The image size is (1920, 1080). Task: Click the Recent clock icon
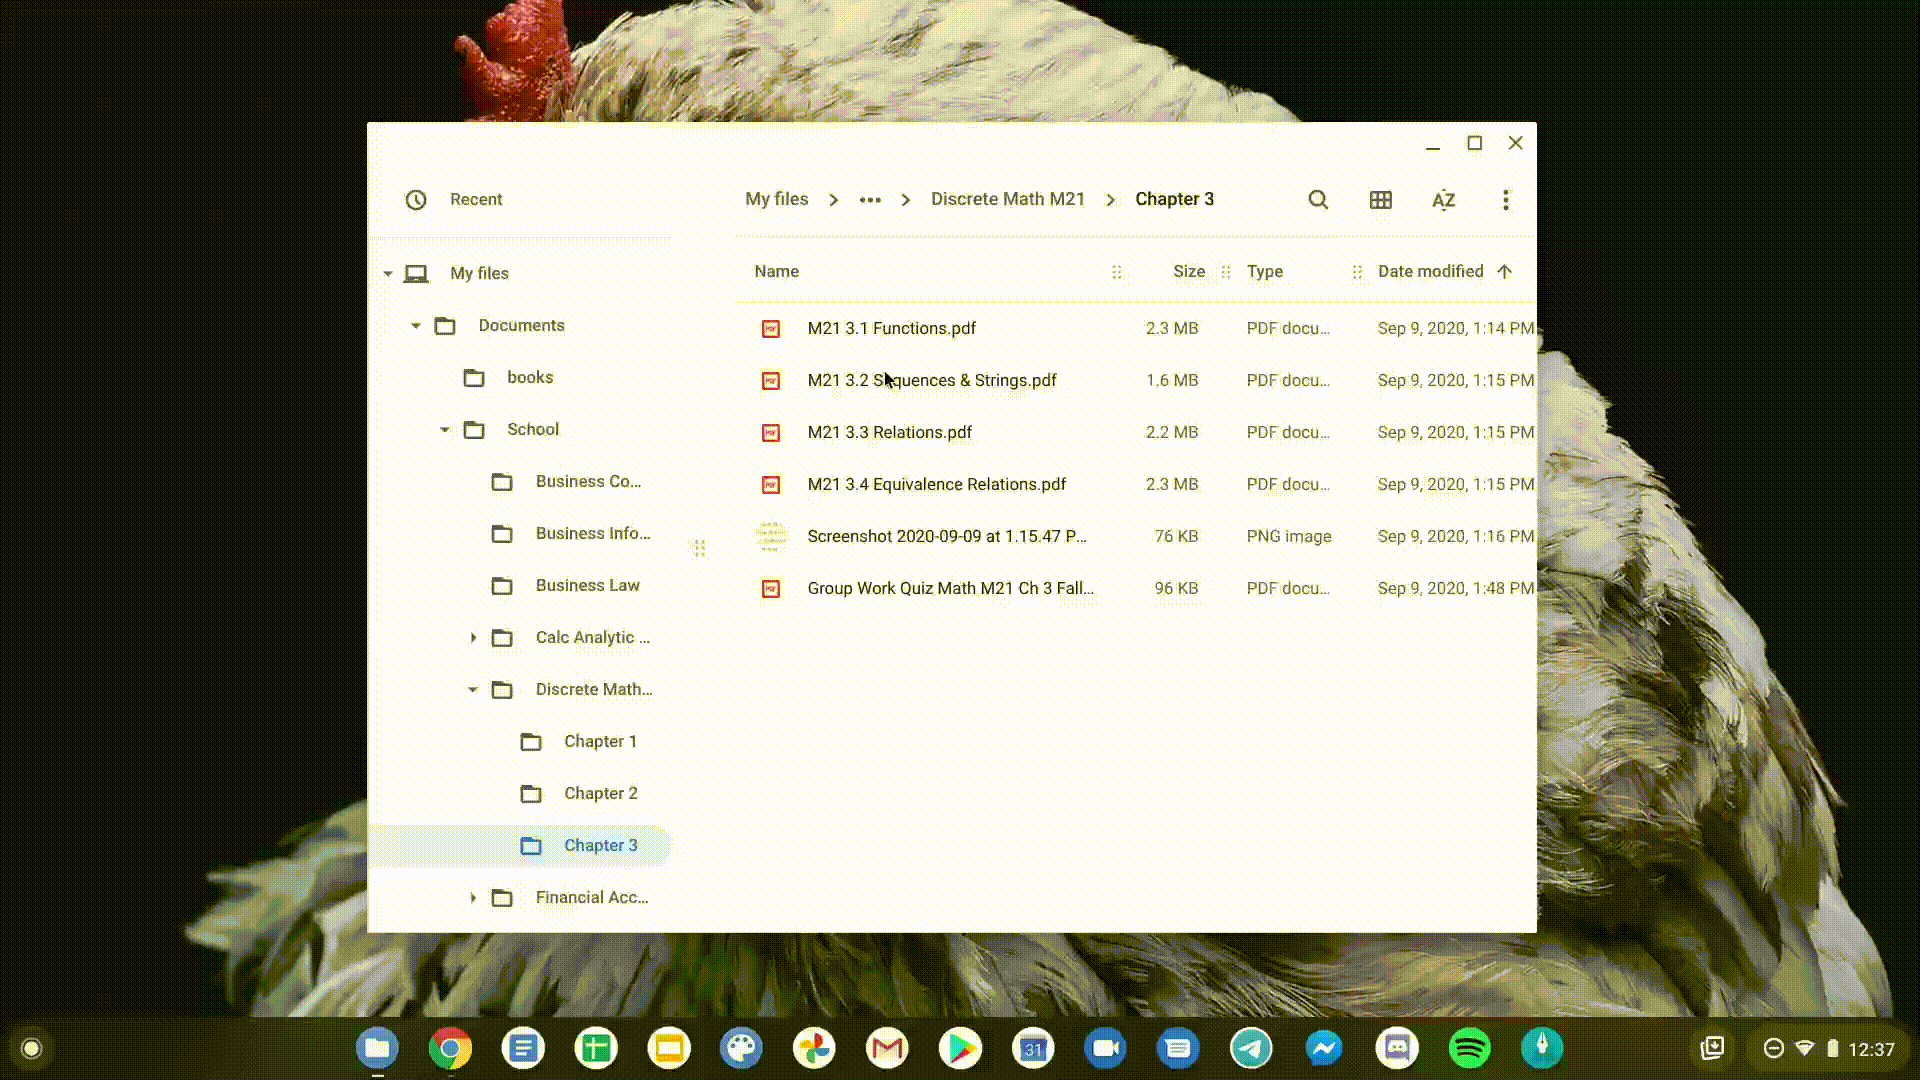coord(416,200)
